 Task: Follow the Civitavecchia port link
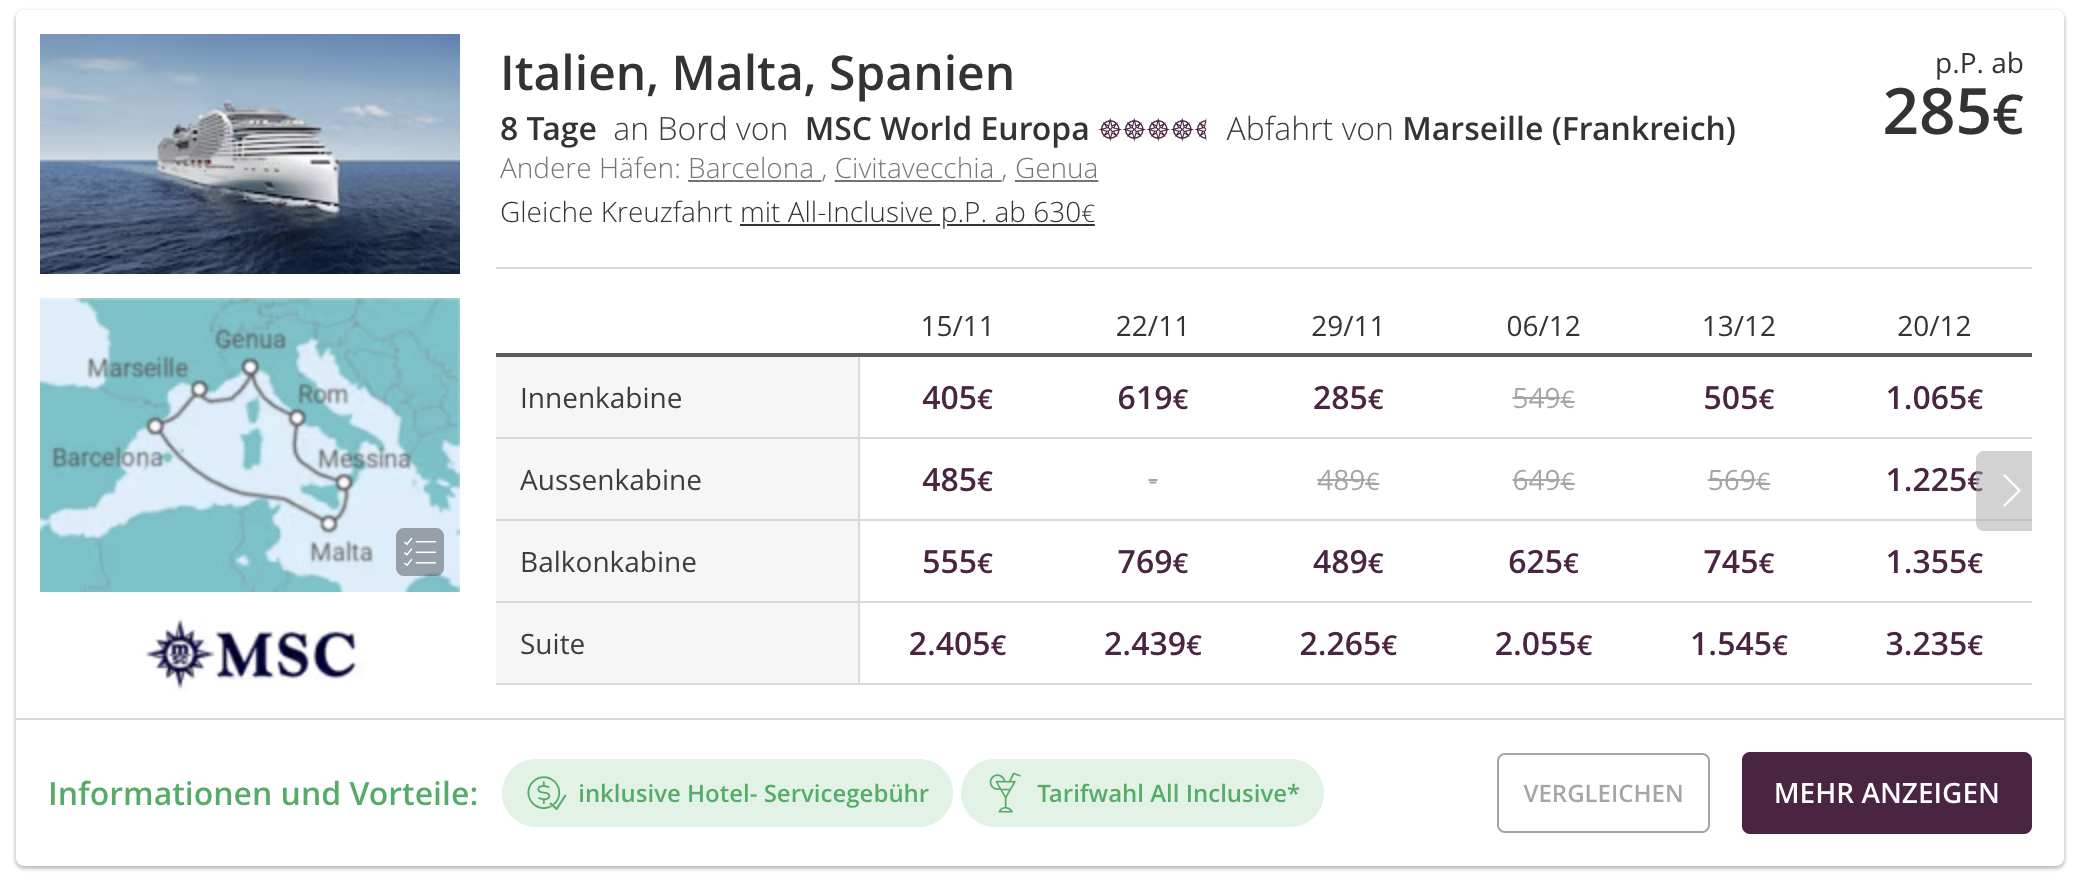916,169
